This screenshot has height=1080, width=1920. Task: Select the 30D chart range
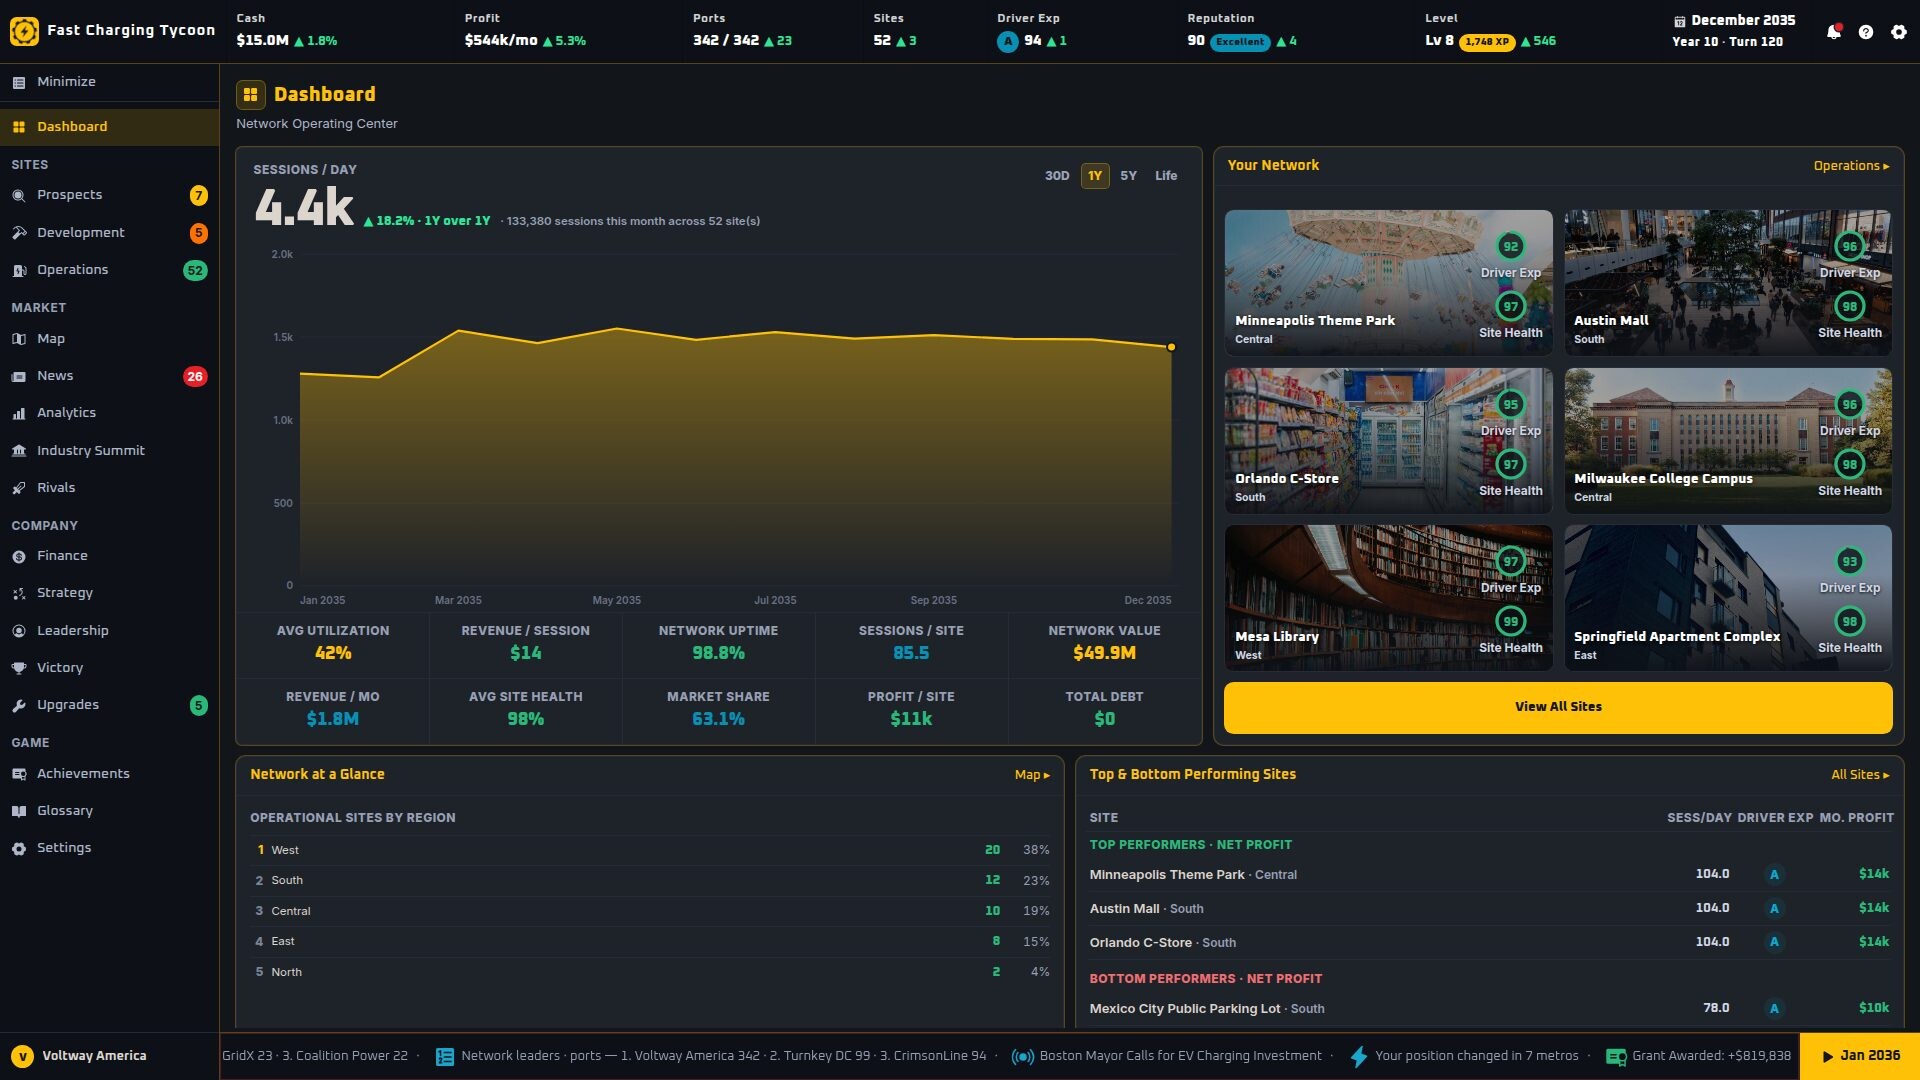1057,176
